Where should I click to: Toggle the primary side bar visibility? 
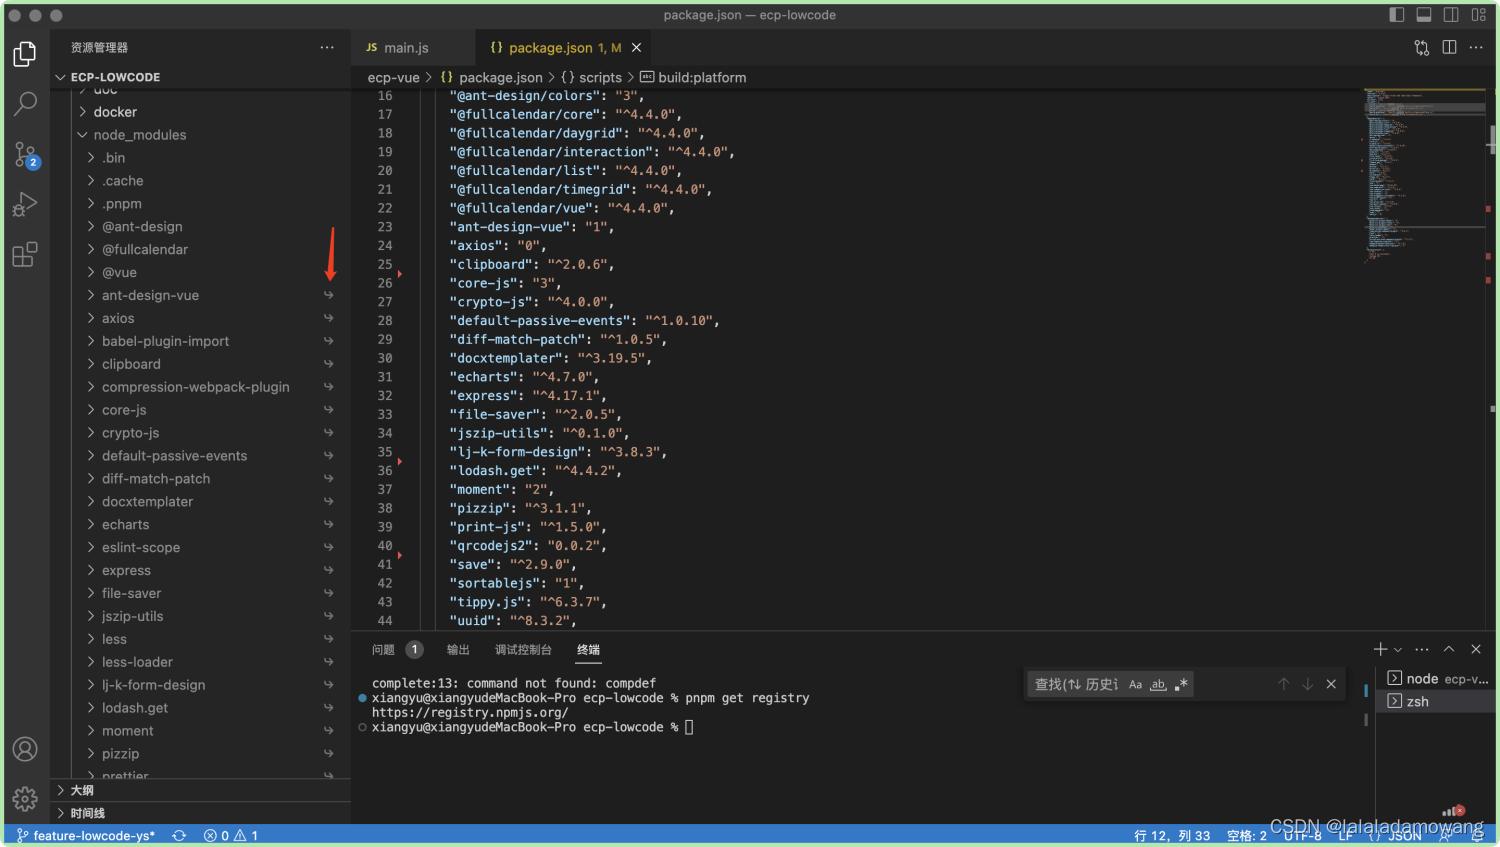1397,15
